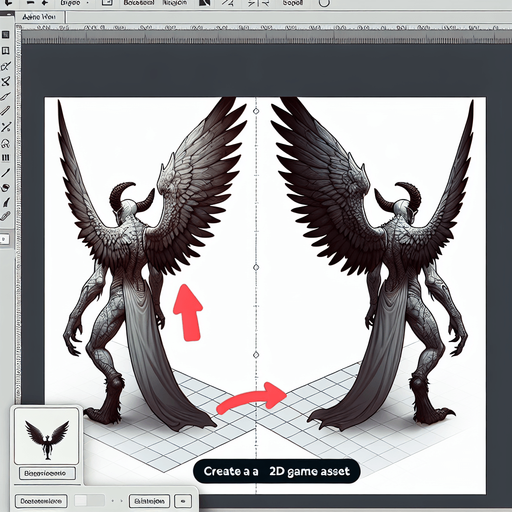This screenshot has width=512, height=512.
Task: Open the top bar text item left of the circle
Action: click(292, 3)
